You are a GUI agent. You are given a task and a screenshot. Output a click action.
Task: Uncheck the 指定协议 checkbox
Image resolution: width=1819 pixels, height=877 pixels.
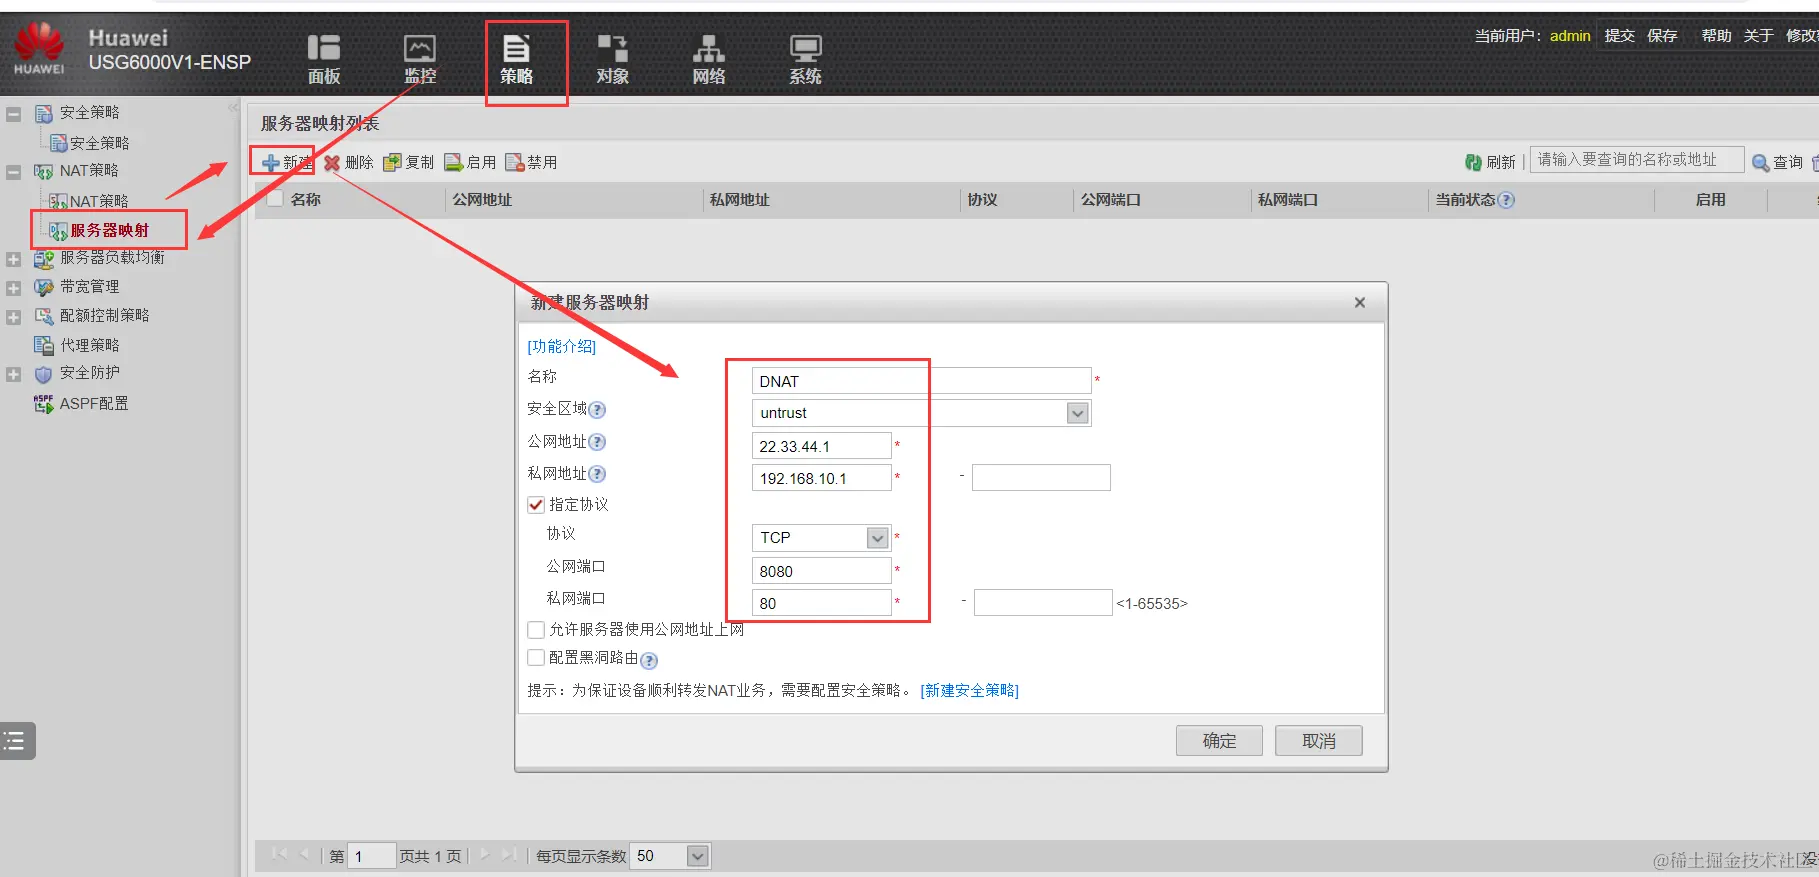(x=536, y=505)
